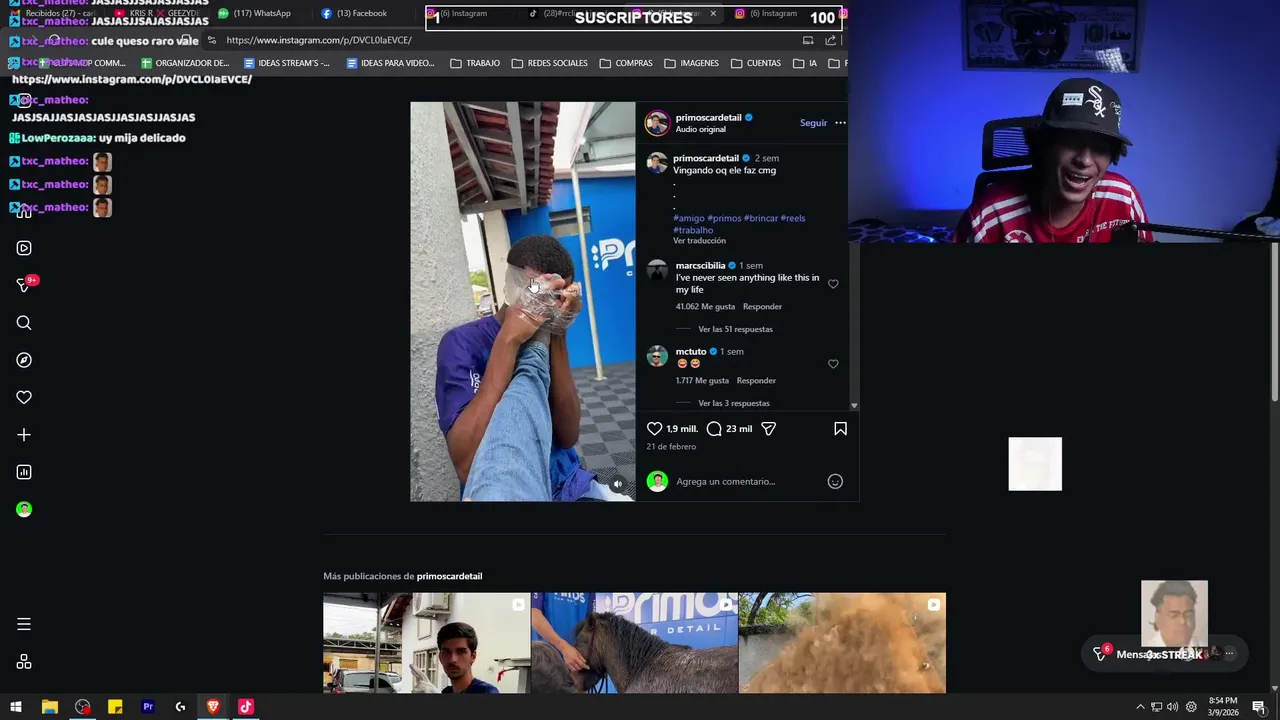Click the create new post plus icon
Viewport: 1280px width, 720px height.
(24, 435)
